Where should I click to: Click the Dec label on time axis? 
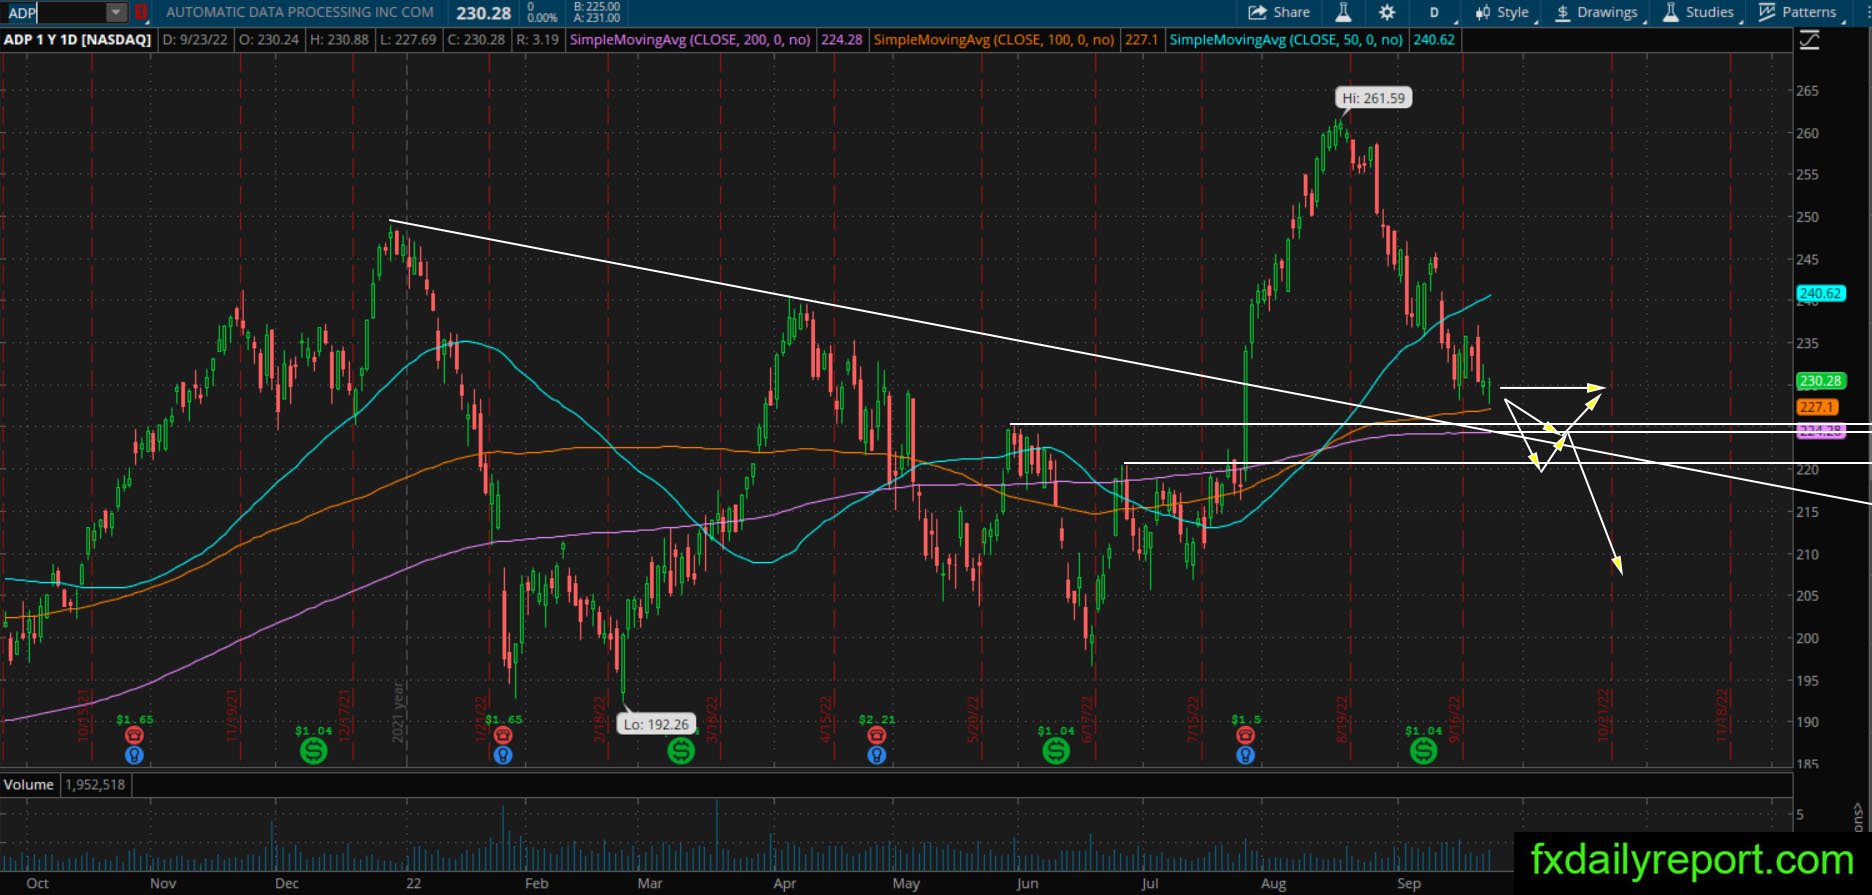click(287, 883)
